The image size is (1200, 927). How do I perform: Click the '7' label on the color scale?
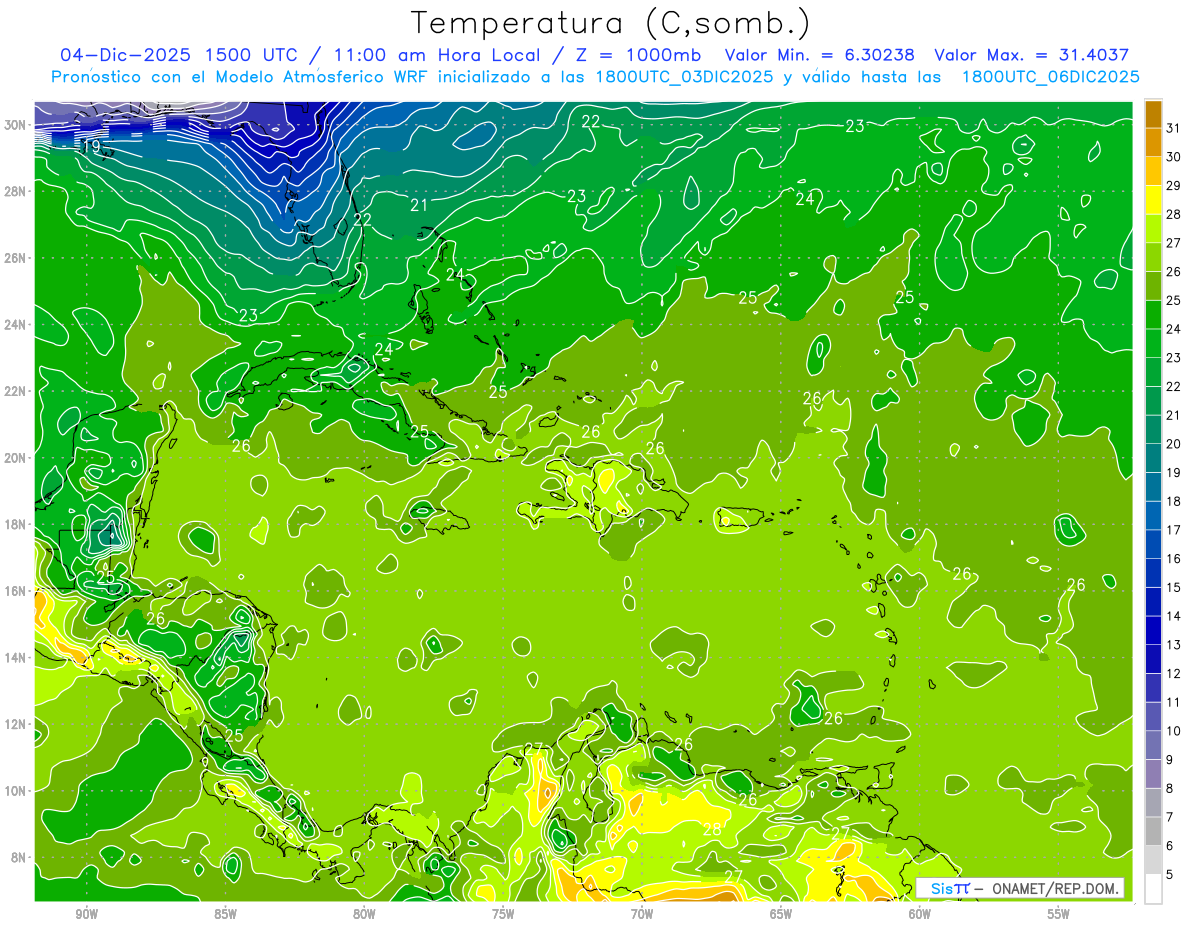pyautogui.click(x=1170, y=817)
